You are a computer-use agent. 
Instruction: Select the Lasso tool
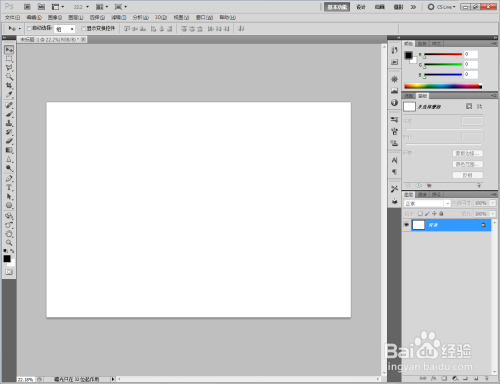pos(9,68)
